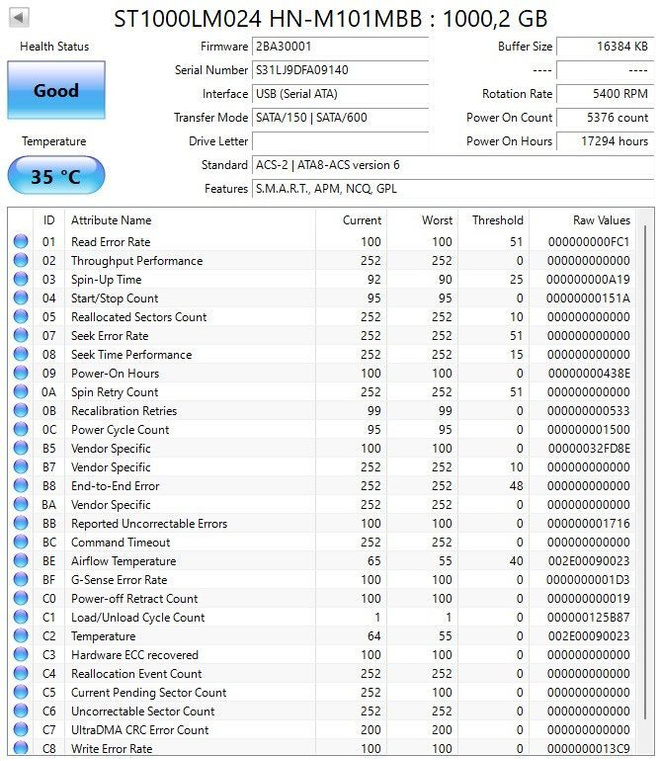Select the Start/Stop Count attribute name
The image size is (660, 761).
pos(115,298)
